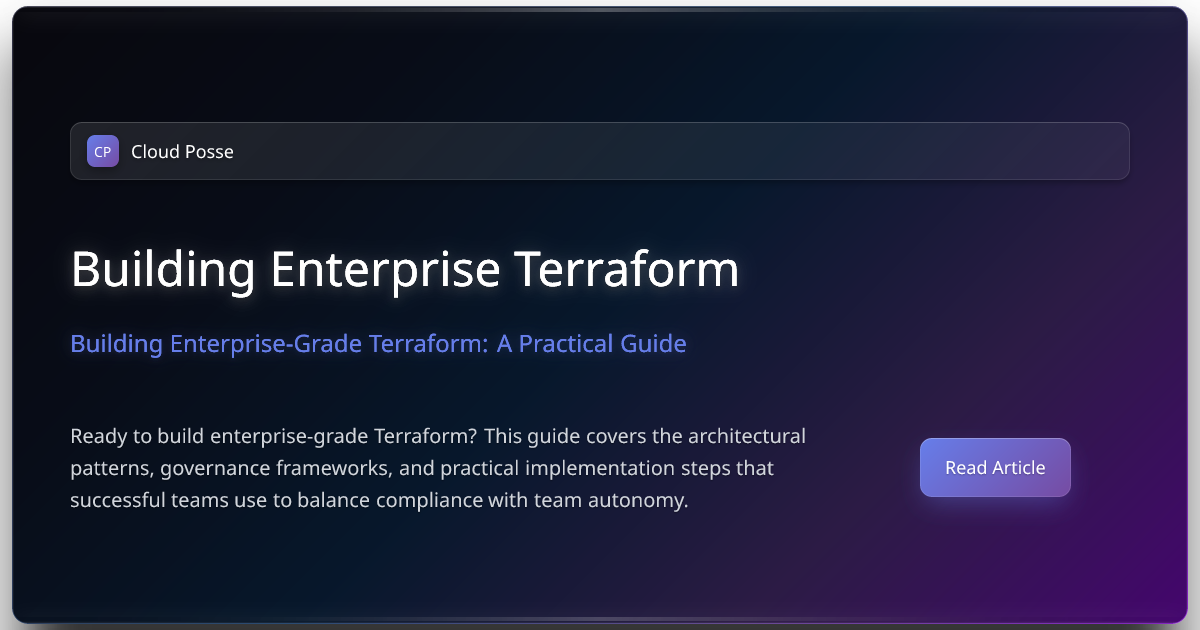Click the 'Cloud Posse' publisher name
The image size is (1200, 630).
[182, 151]
